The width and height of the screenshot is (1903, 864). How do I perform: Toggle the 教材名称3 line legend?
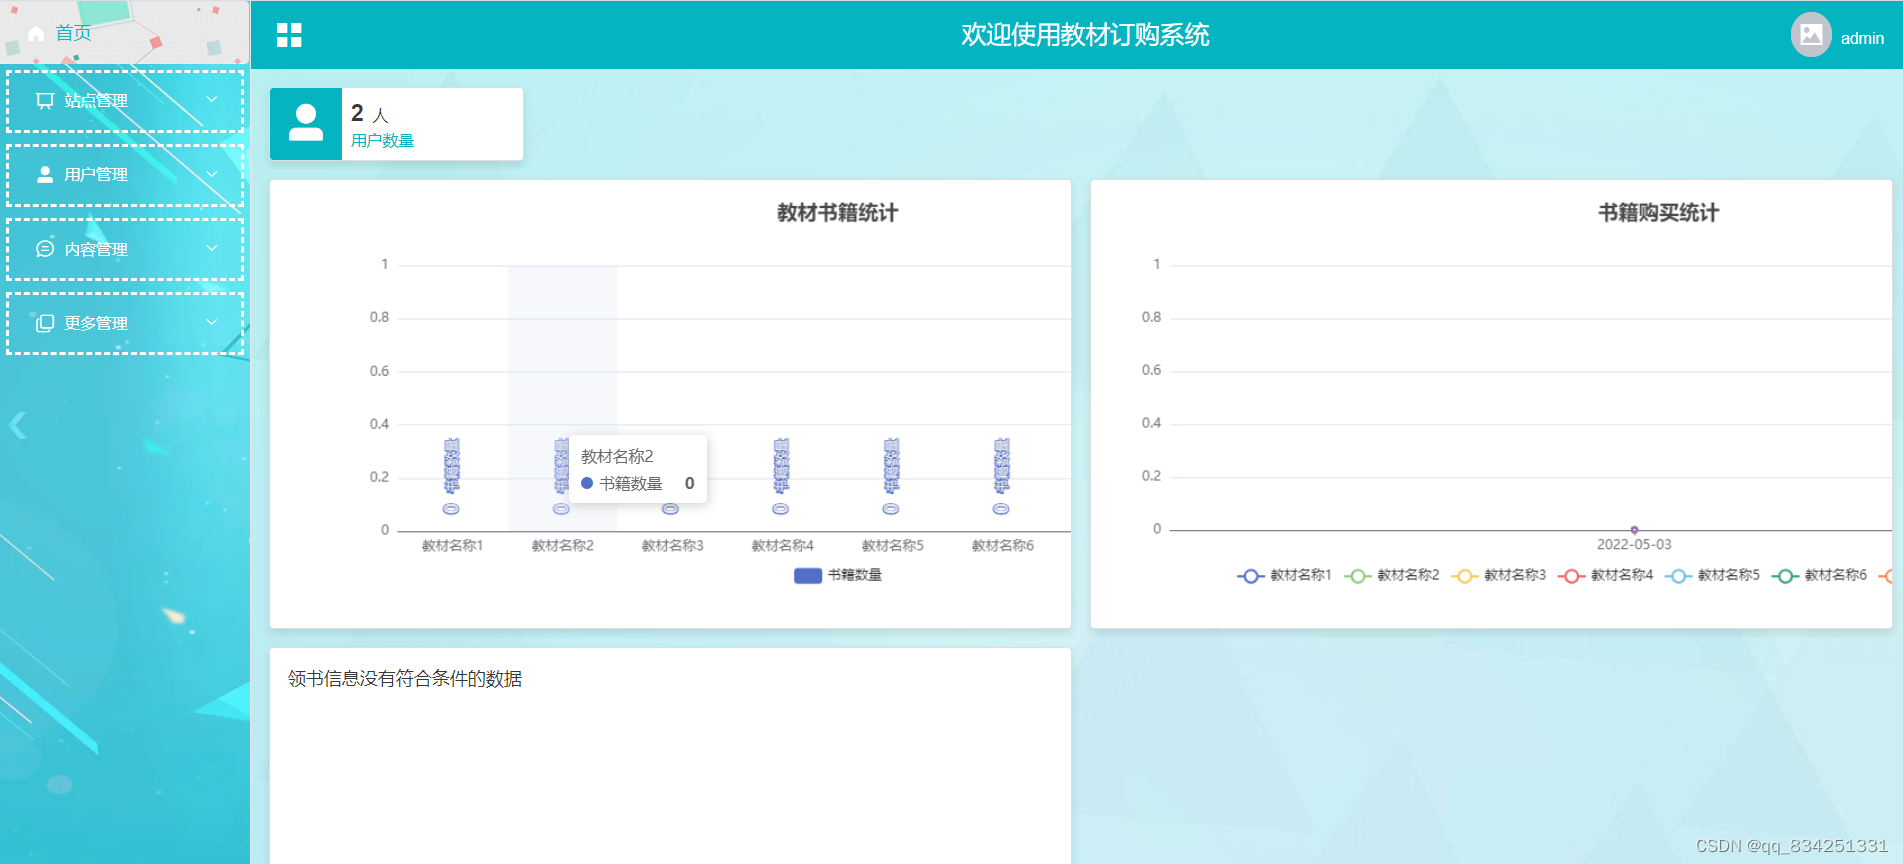1499,576
